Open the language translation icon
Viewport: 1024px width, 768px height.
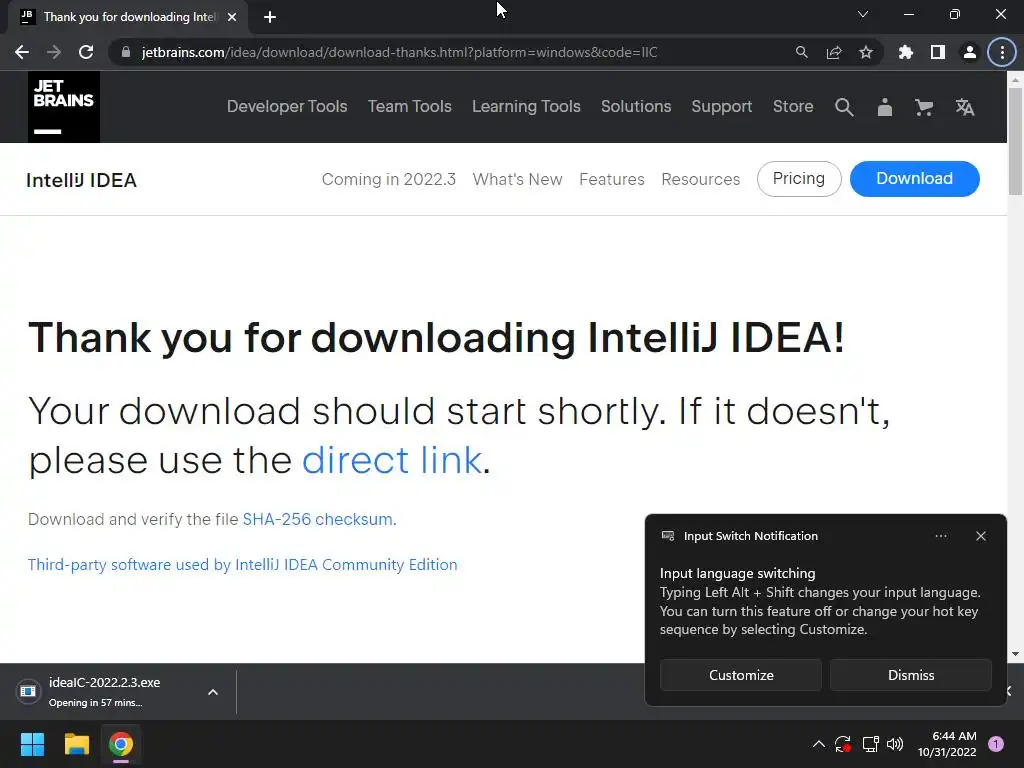965,107
